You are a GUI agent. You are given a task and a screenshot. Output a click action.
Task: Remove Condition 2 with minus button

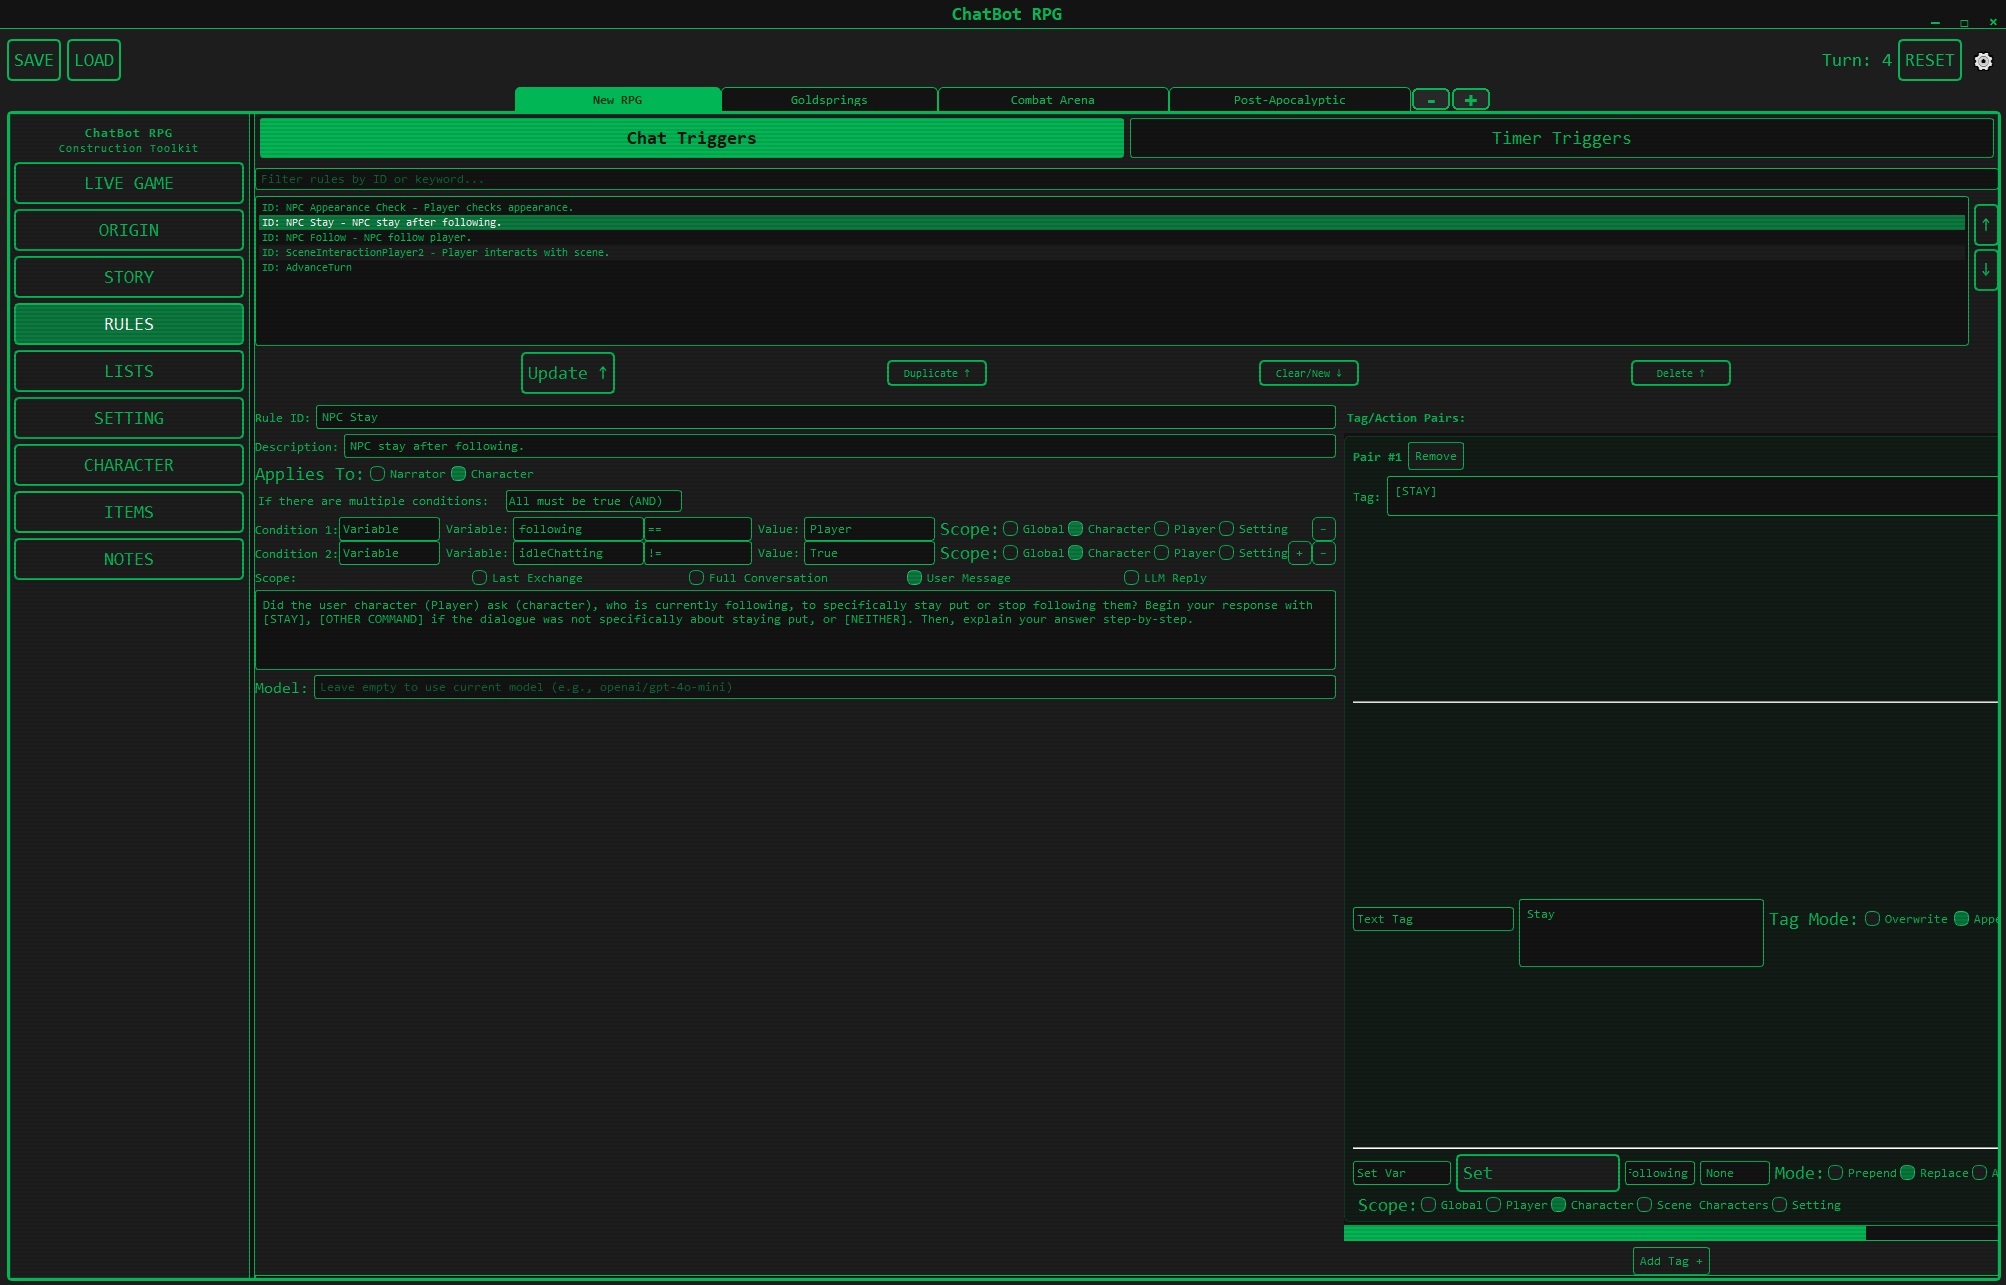click(1323, 553)
